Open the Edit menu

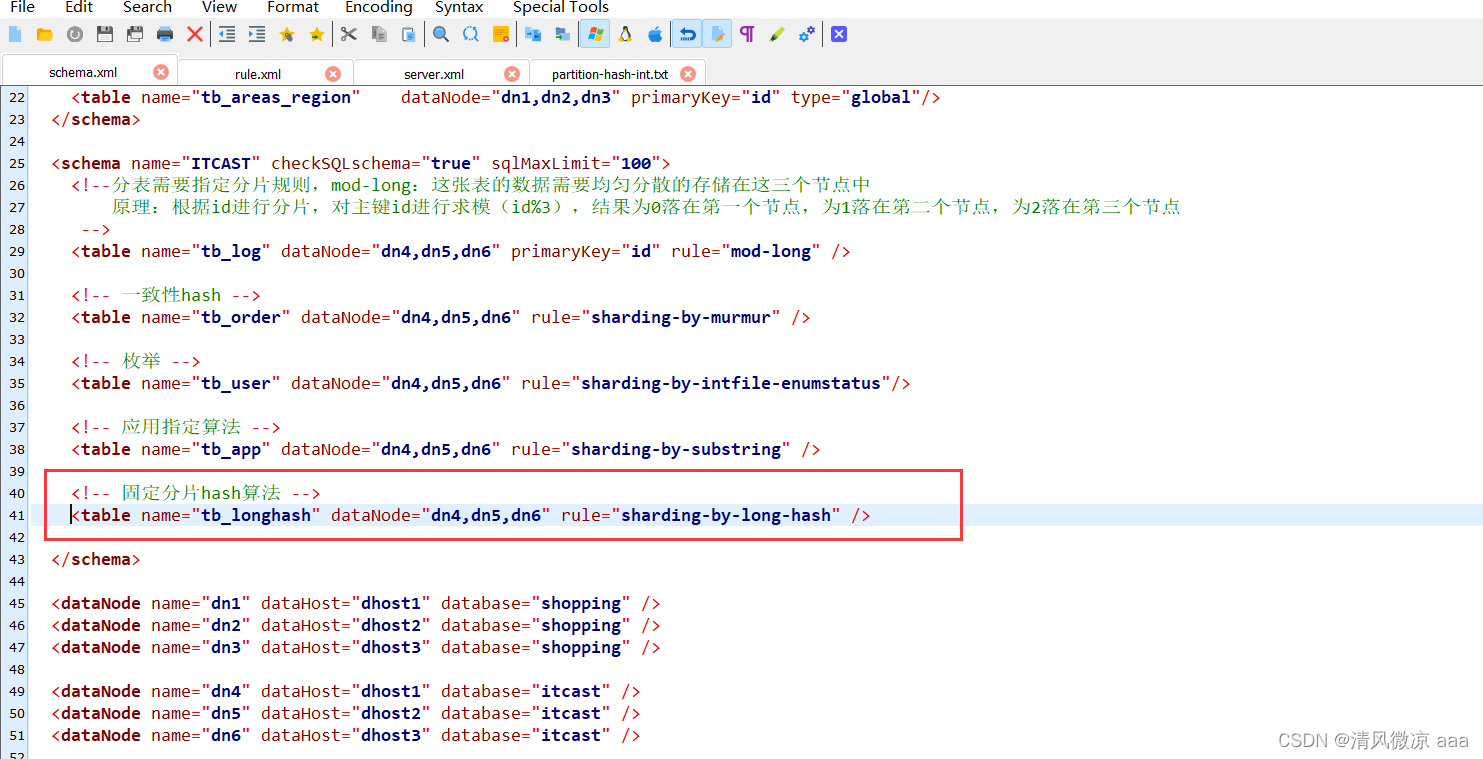coord(79,7)
